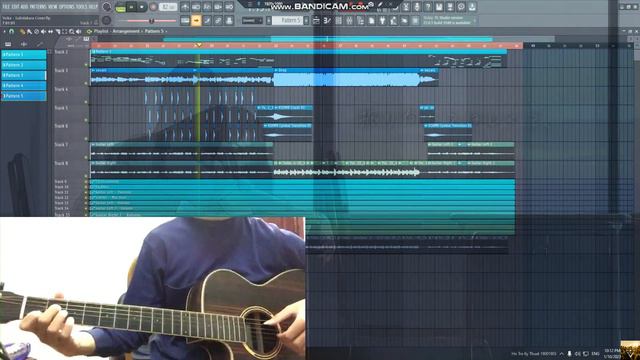Mute Track 4 using its green dot
This screenshot has height=360, width=640.
[x=86, y=102]
